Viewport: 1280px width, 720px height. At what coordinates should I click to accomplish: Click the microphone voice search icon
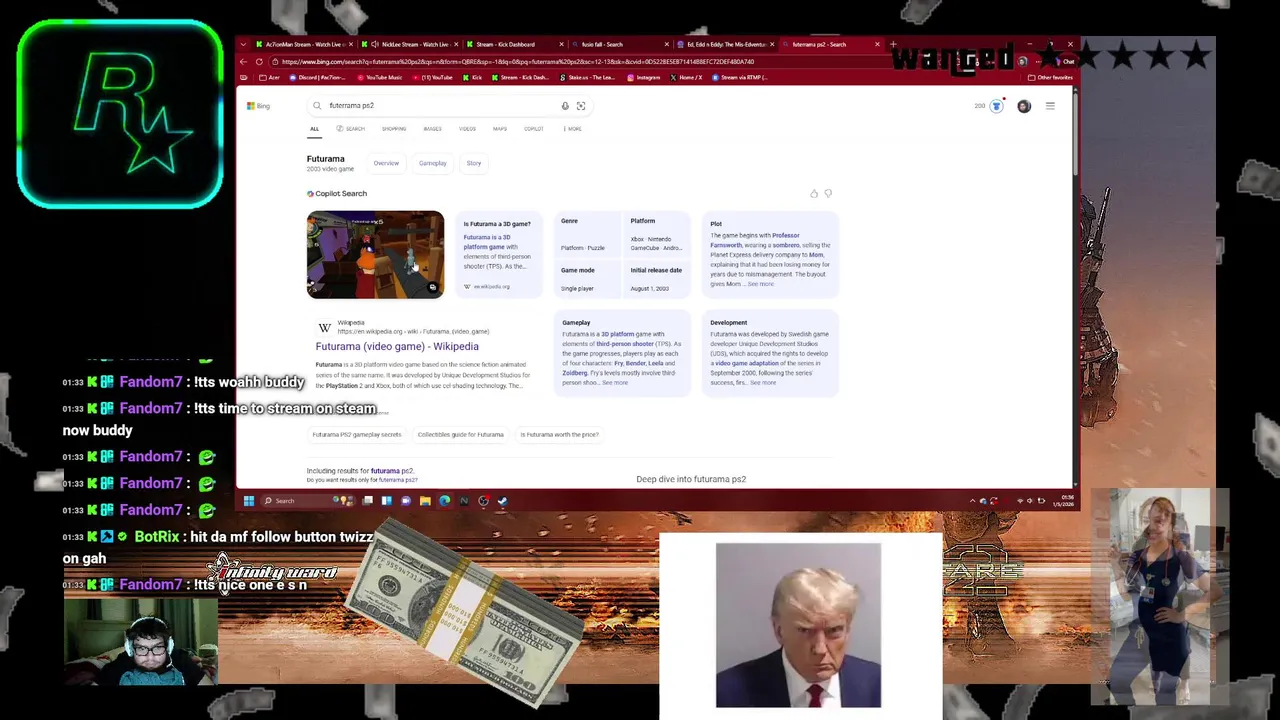point(565,106)
